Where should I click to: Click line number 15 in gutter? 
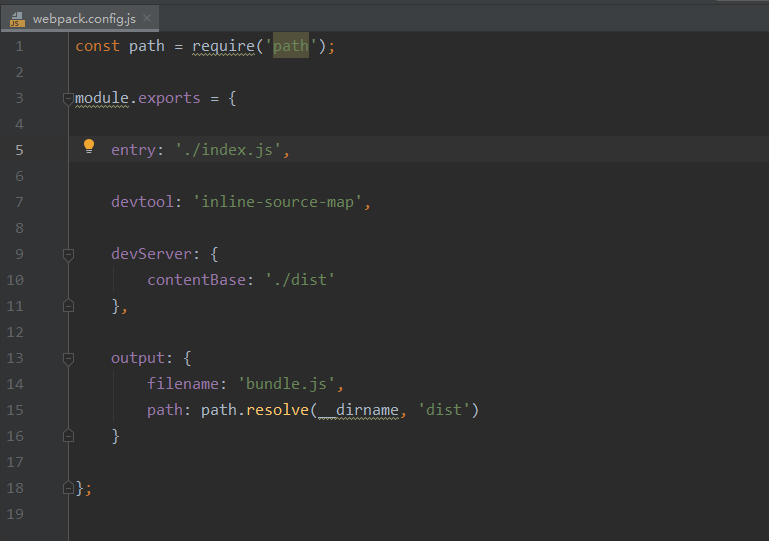(x=15, y=410)
